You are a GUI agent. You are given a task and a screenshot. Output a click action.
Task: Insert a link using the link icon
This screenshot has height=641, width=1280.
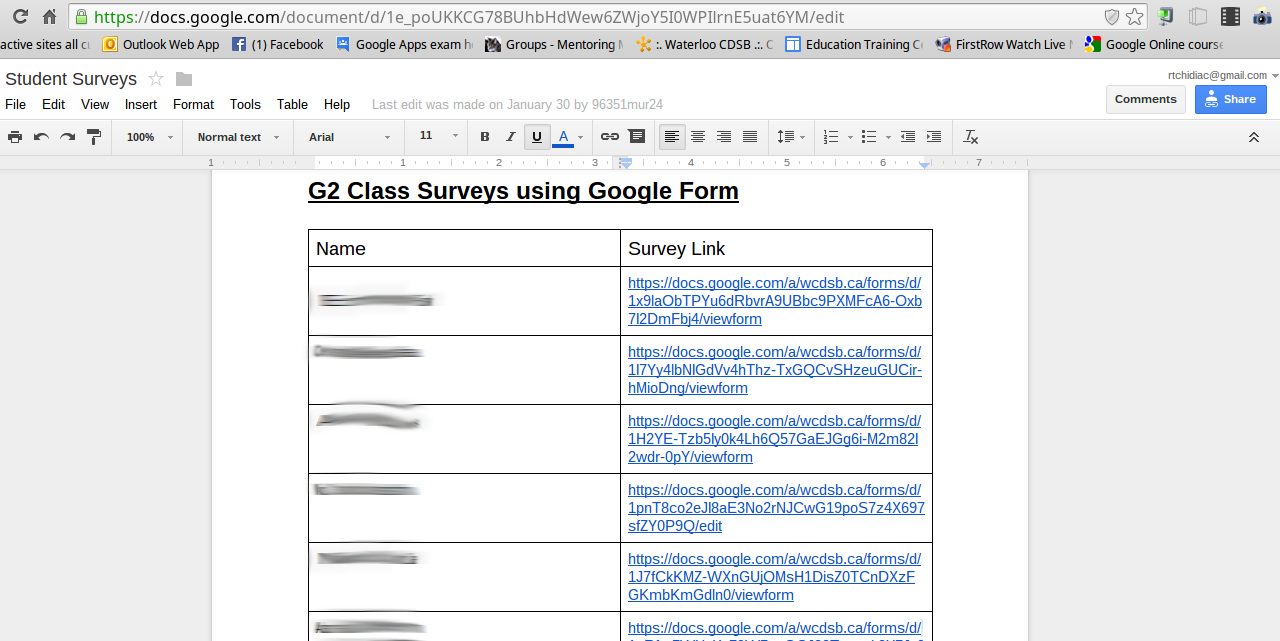point(610,137)
